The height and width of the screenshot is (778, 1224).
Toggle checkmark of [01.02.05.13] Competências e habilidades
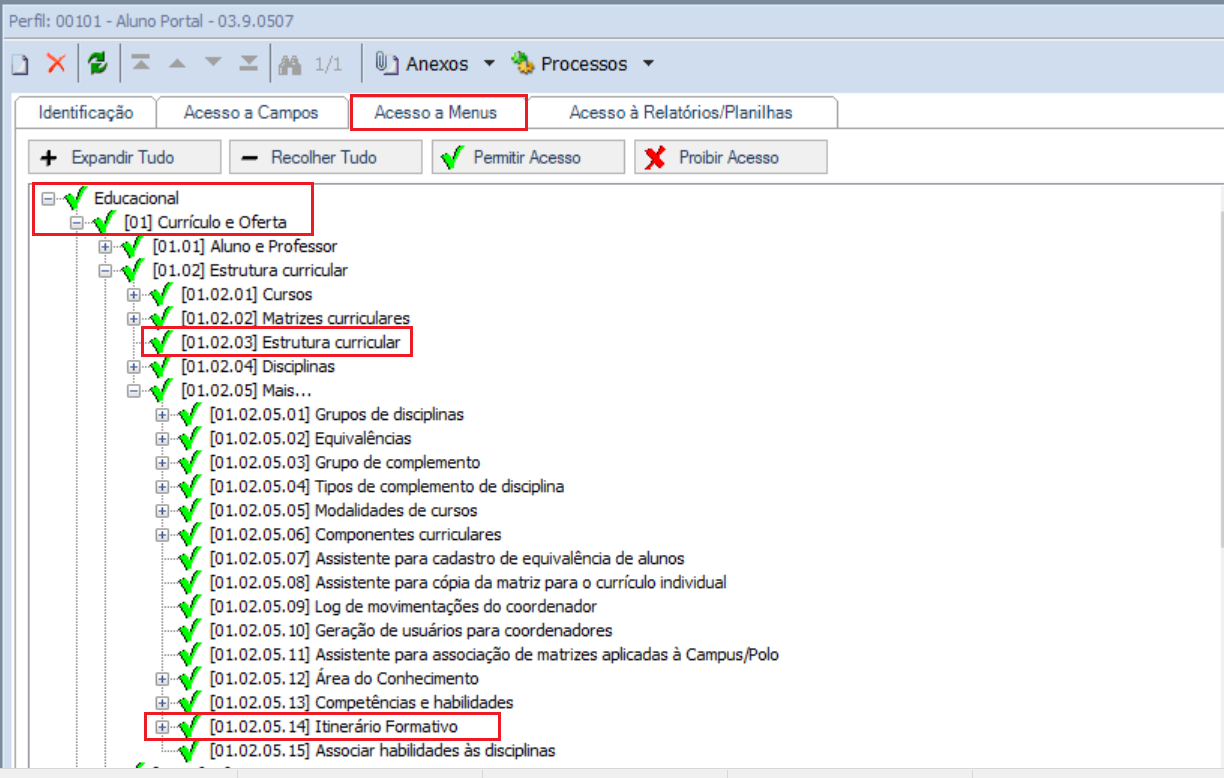[x=190, y=702]
